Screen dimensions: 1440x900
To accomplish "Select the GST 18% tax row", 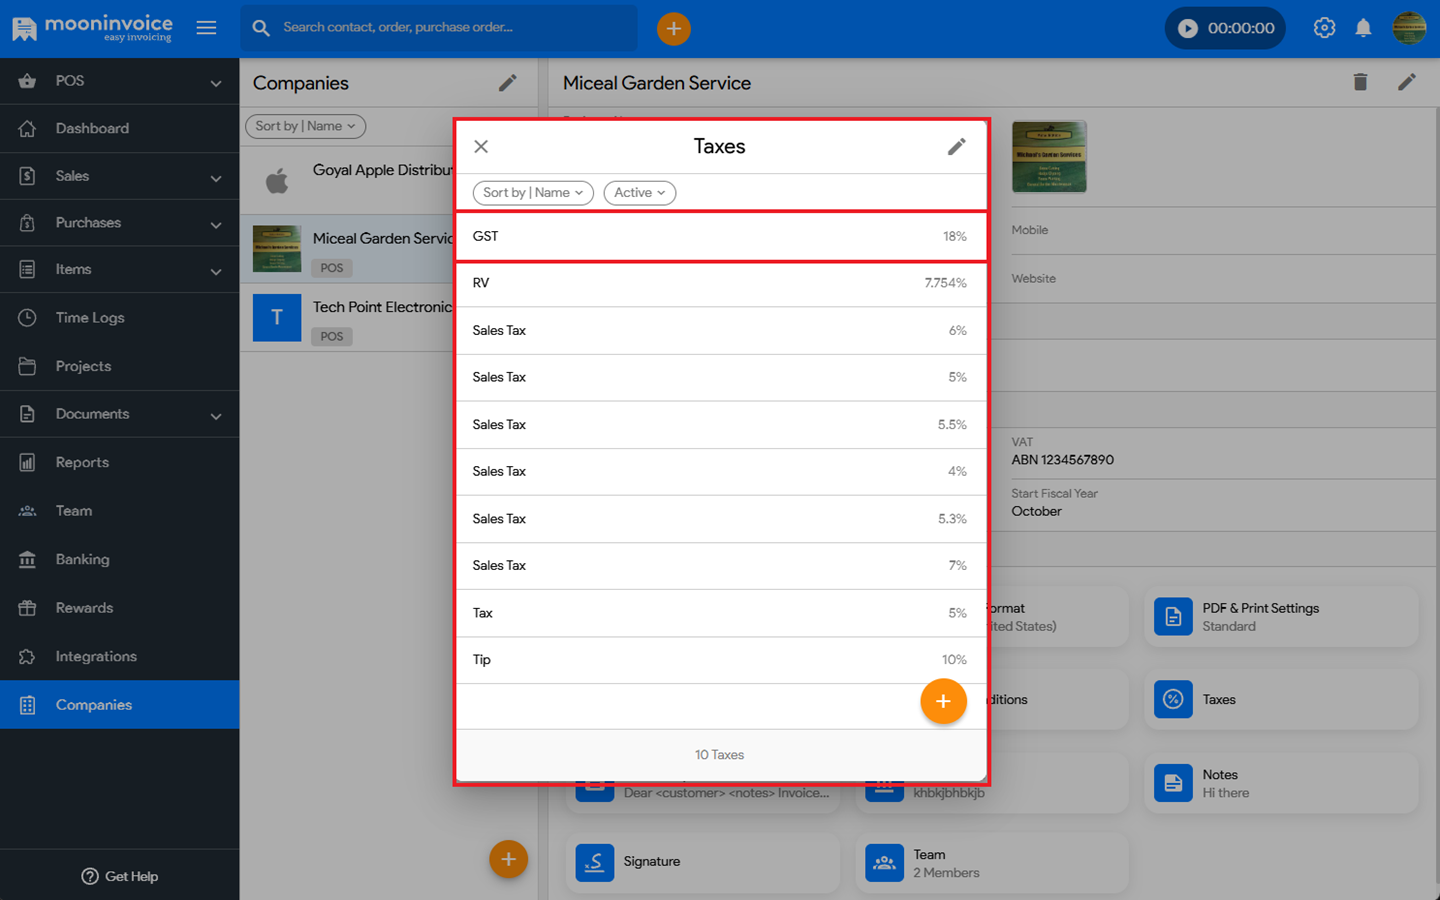I will pos(720,237).
